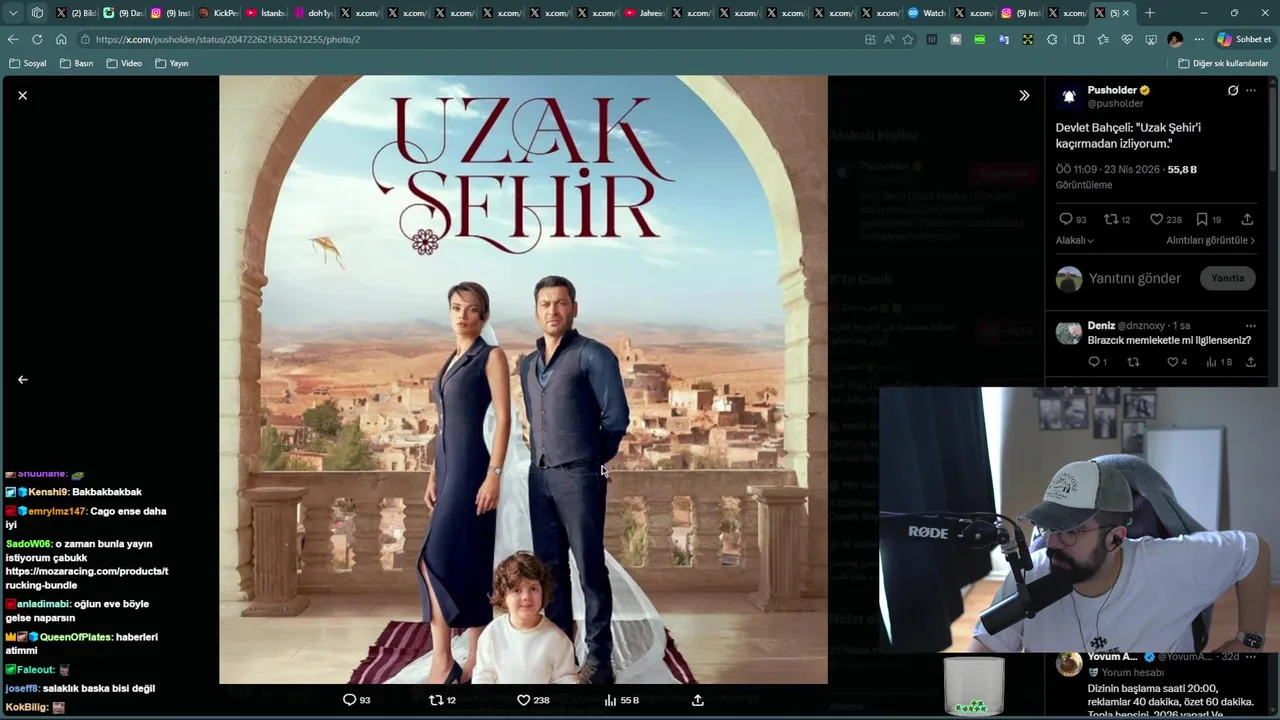The image size is (1280, 720).
Task: Open read aloud icon in address bar
Action: click(x=889, y=39)
